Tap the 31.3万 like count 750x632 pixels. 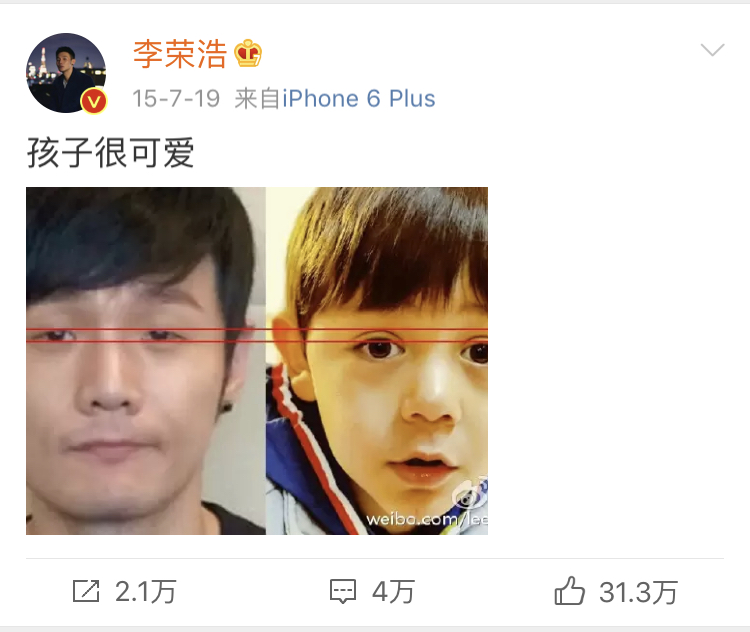638,592
